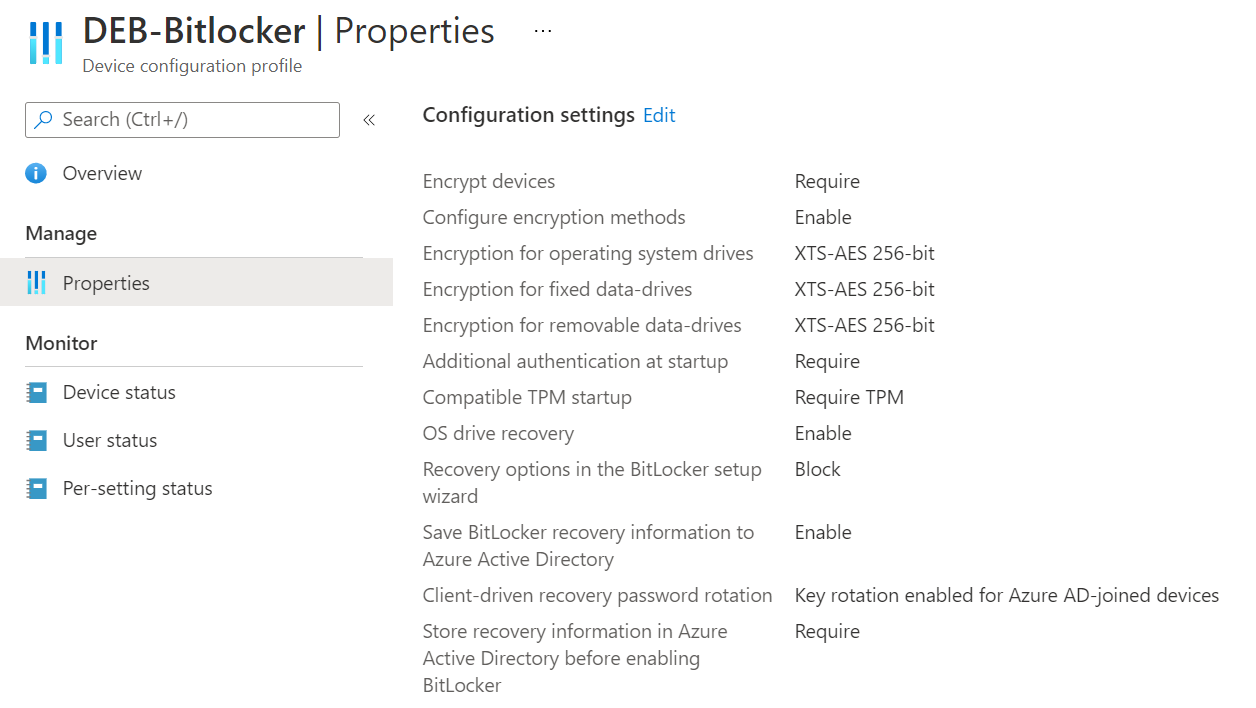Click the search magnifier icon
1256x708 pixels.
(x=42, y=119)
